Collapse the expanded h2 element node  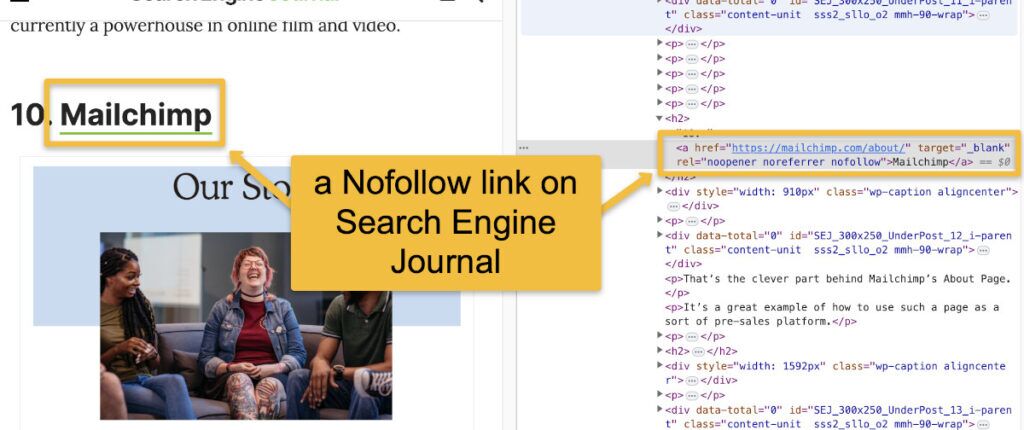pyautogui.click(x=659, y=118)
